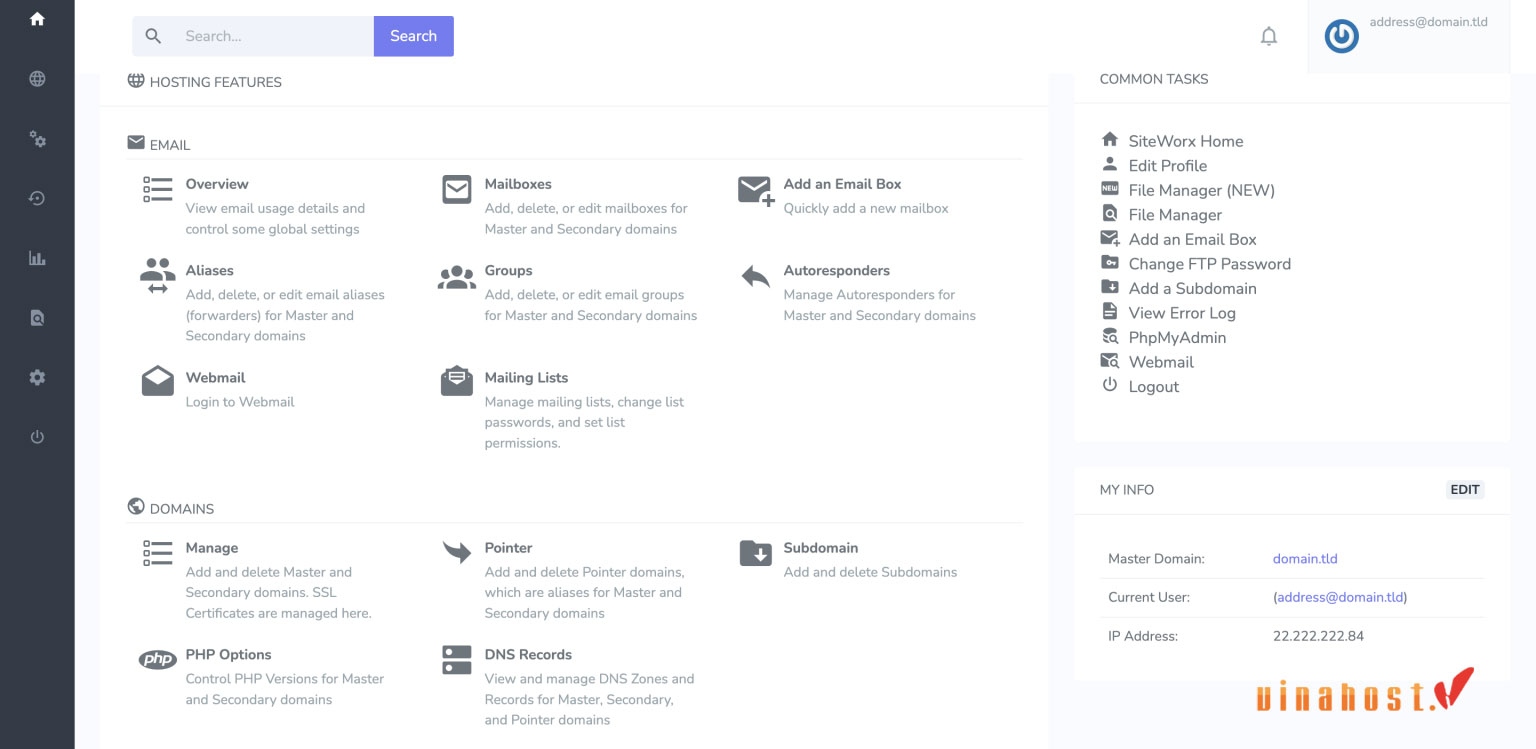Select the DNS Records server icon
Screen dimensions: 1536x749
pyautogui.click(x=457, y=660)
